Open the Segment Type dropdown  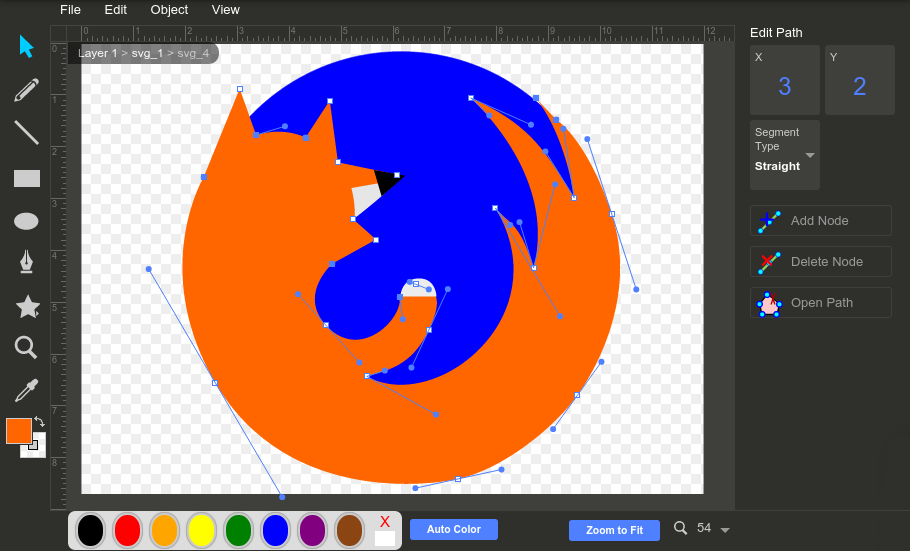(785, 155)
